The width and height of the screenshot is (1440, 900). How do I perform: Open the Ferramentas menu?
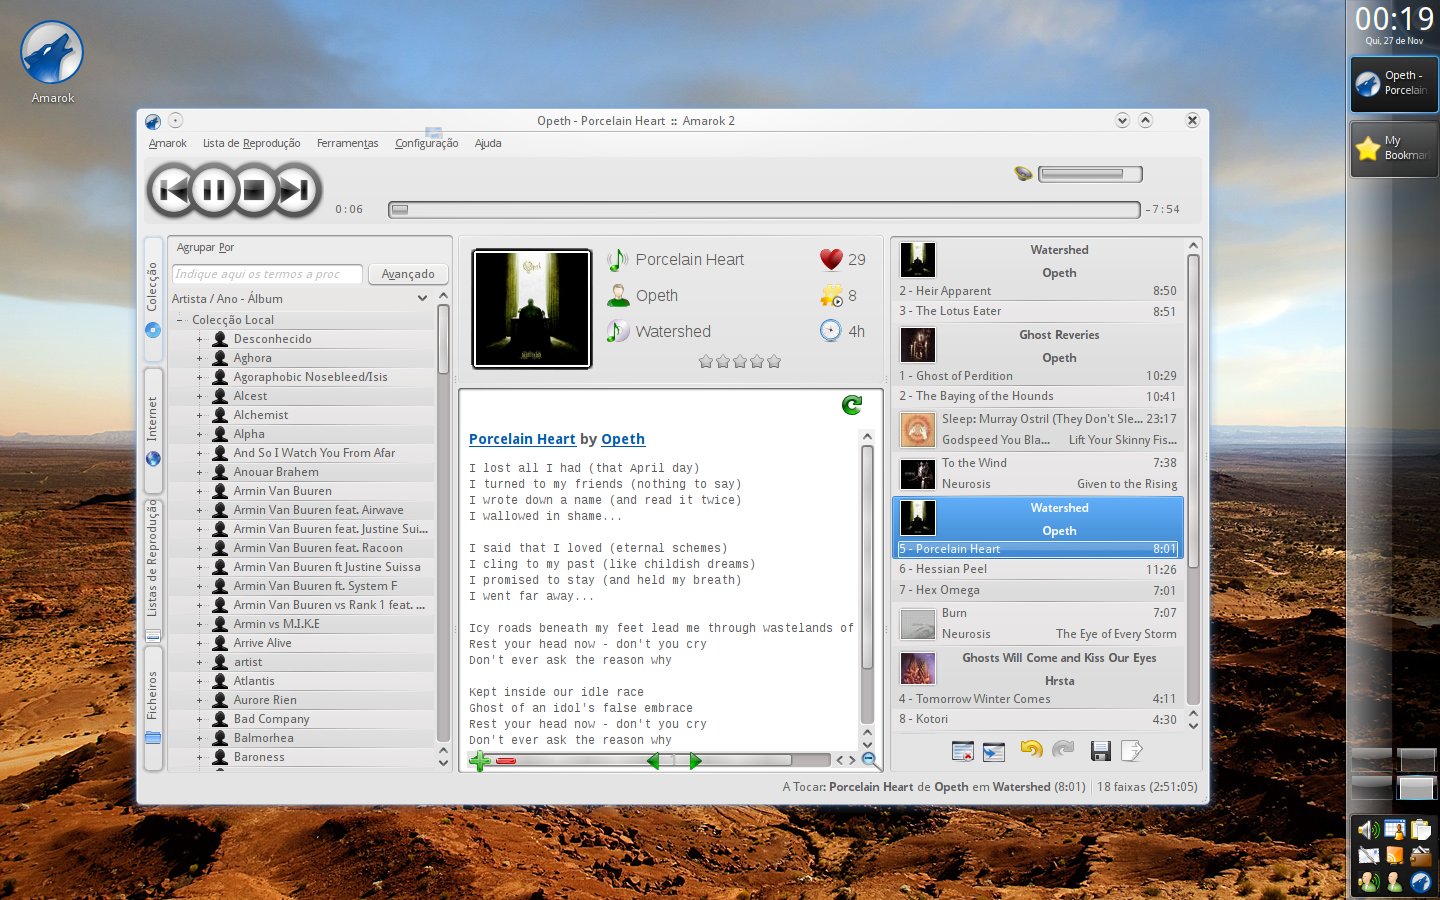click(x=347, y=143)
